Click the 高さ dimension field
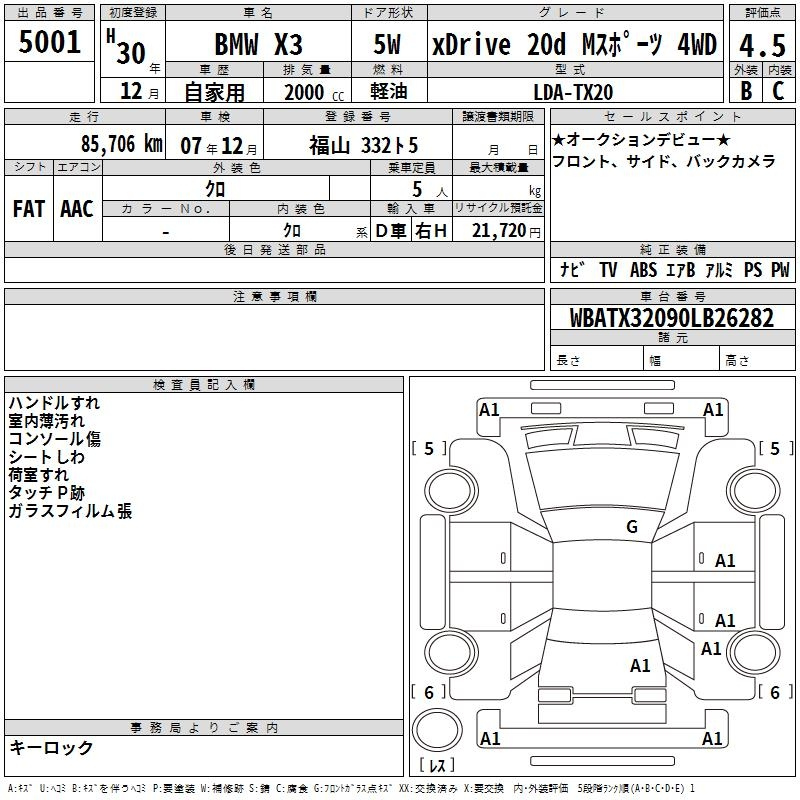The width and height of the screenshot is (800, 800). pyautogui.click(x=757, y=360)
